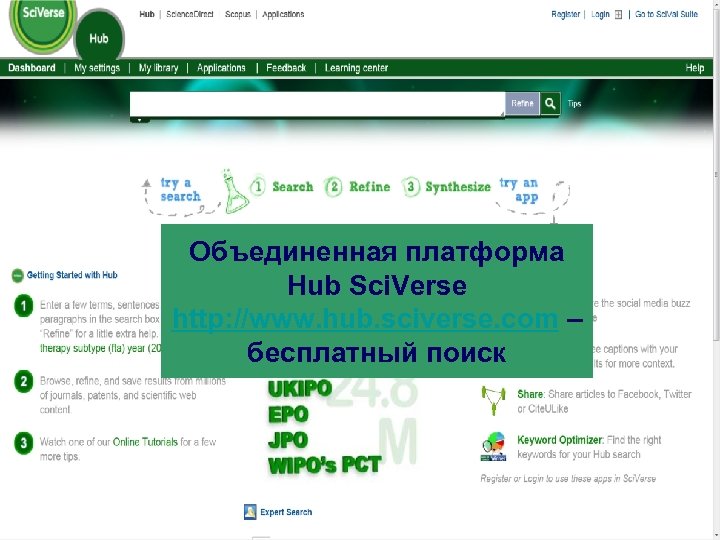Open the Login expand plus icon
Screen dimensions: 720x540
[619, 15]
